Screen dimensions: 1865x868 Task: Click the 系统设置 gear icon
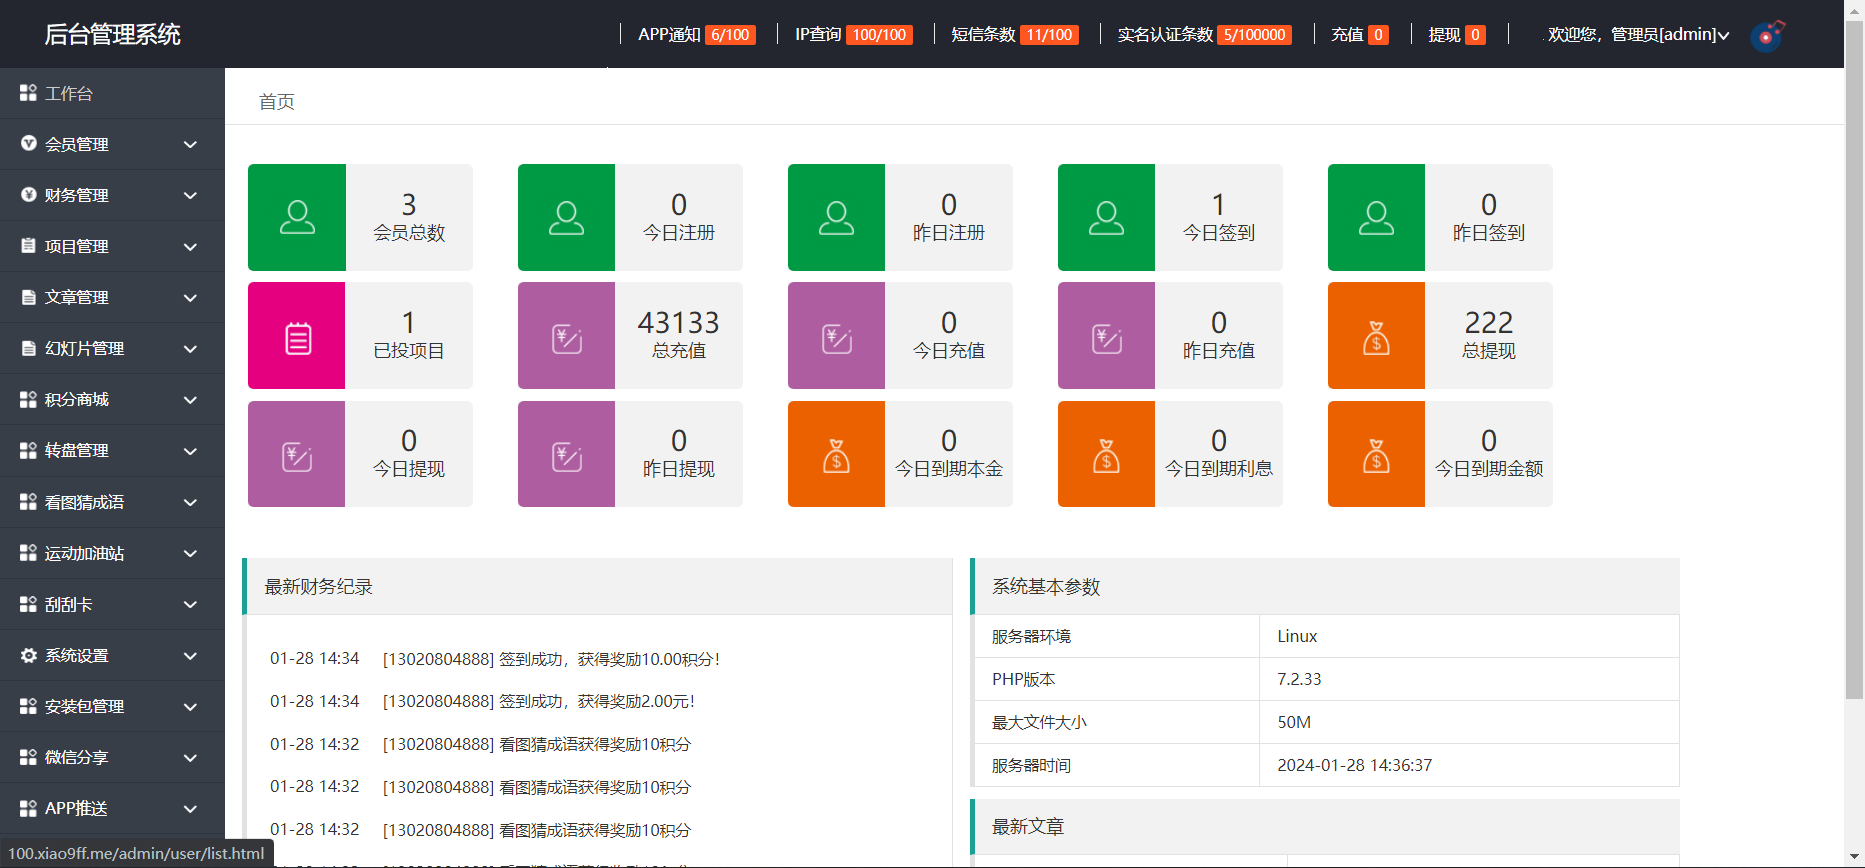pos(29,655)
